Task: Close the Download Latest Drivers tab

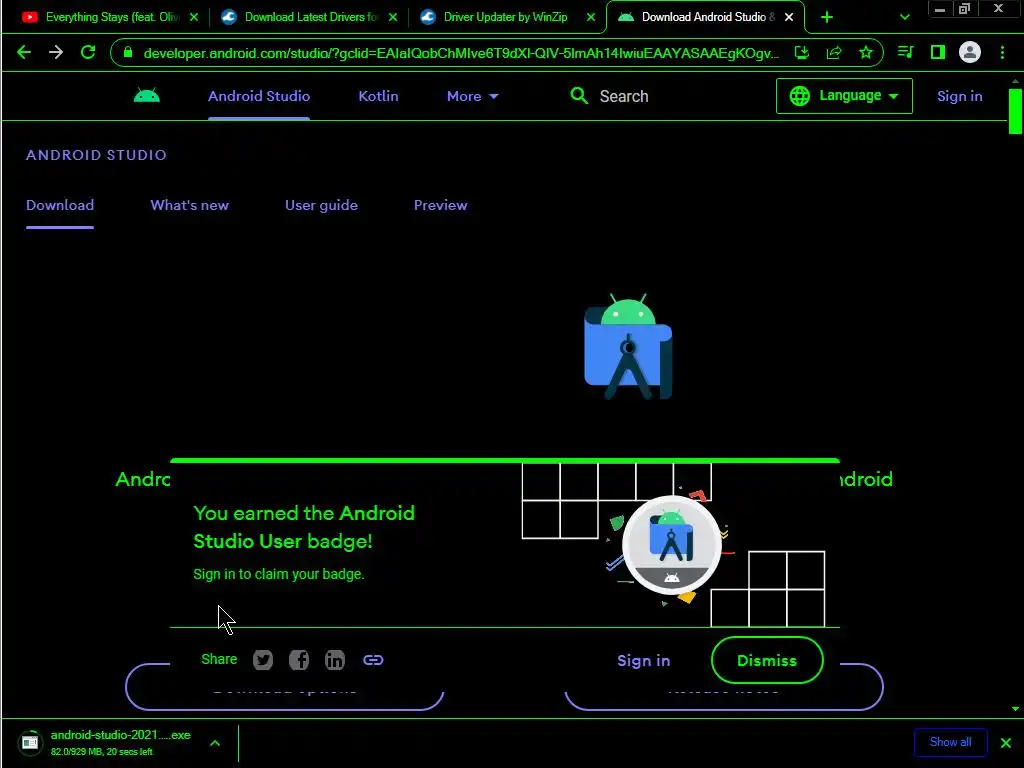Action: point(392,18)
